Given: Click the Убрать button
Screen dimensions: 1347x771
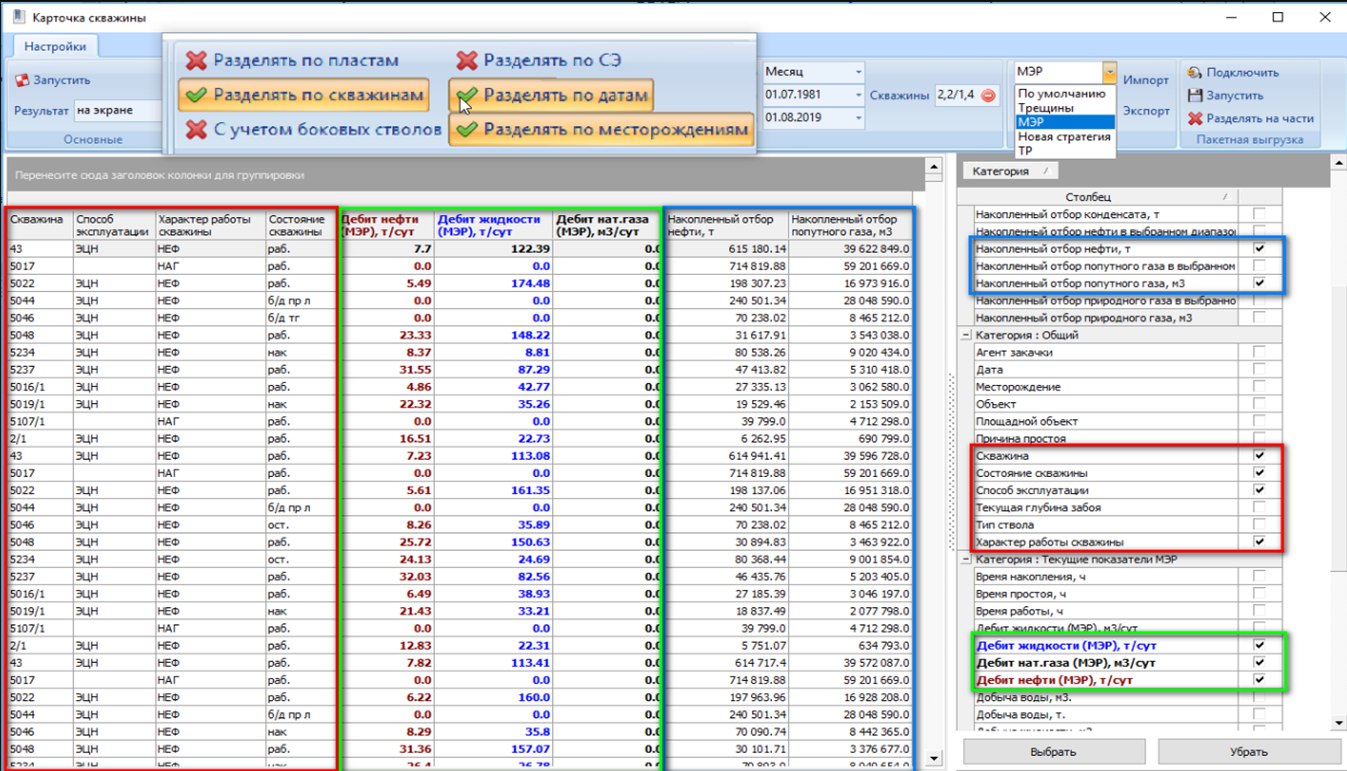Looking at the screenshot, I should coord(1248,751).
